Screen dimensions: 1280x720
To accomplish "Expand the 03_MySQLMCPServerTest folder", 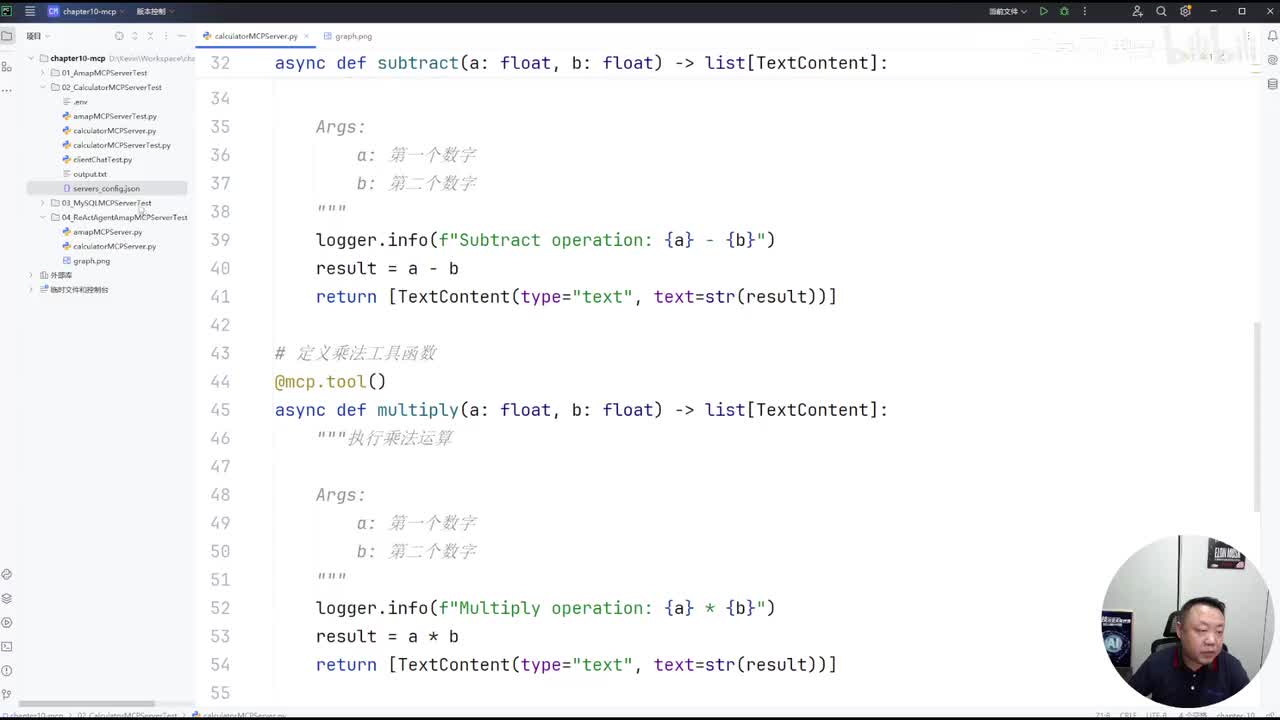I will click(42, 203).
